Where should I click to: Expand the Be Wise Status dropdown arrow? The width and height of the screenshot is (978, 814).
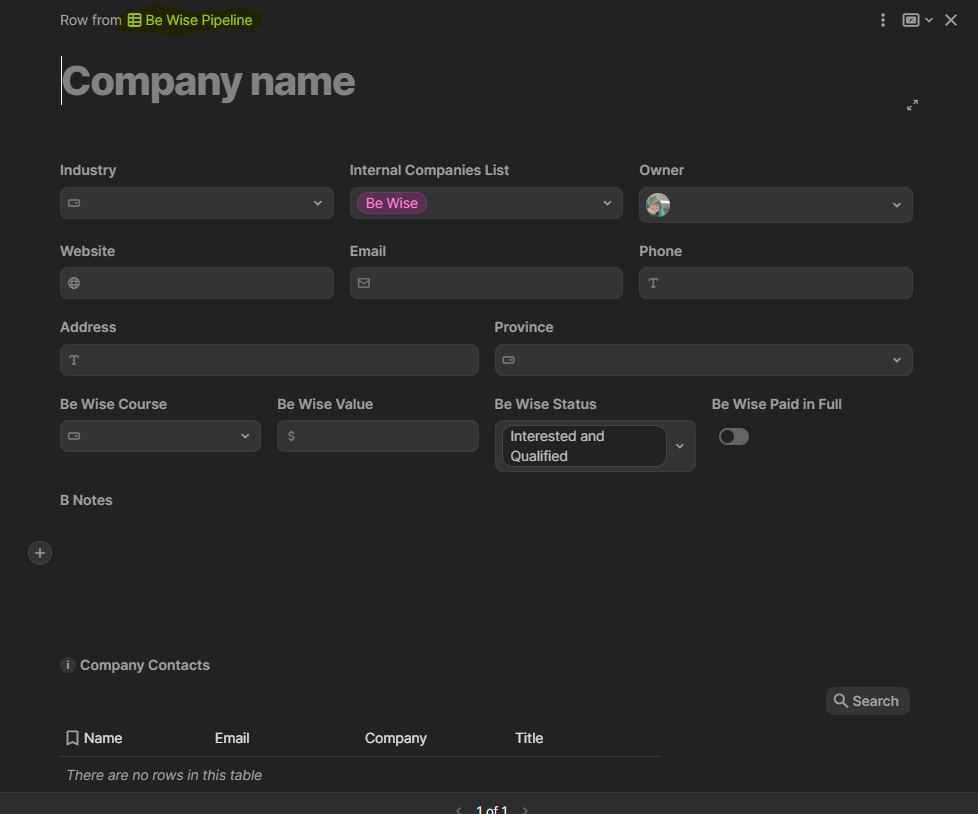680,446
